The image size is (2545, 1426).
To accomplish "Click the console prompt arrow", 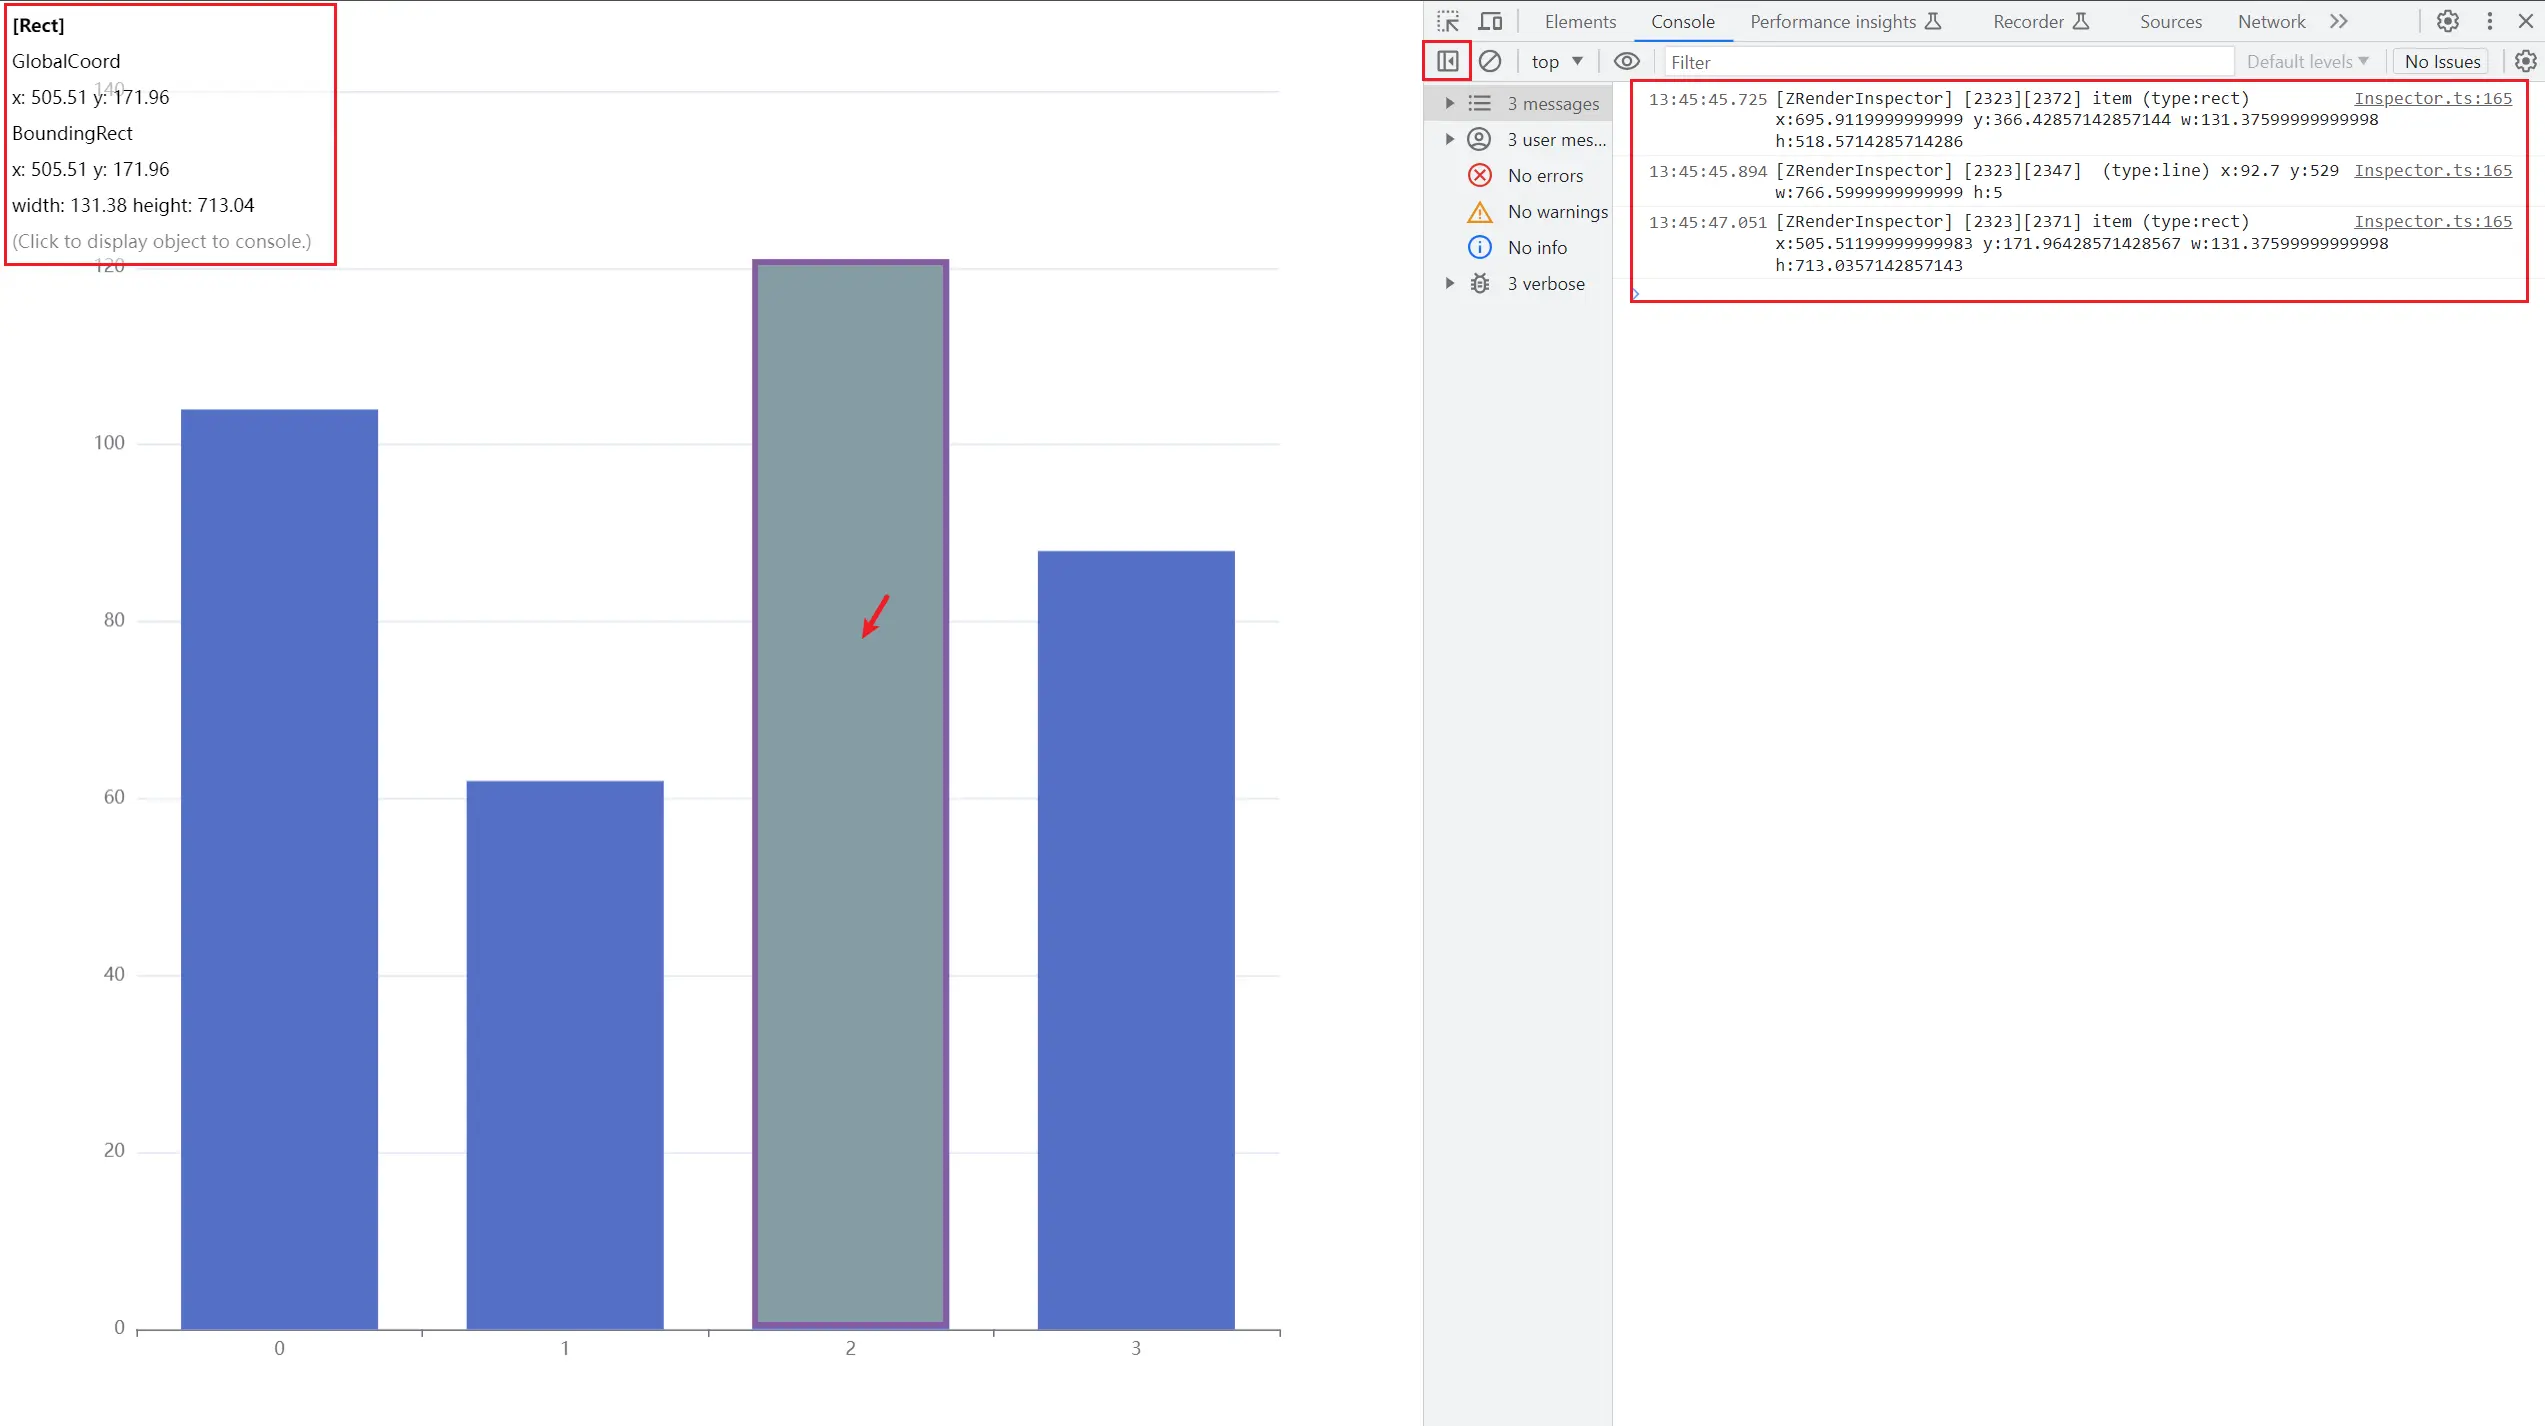I will click(x=1637, y=293).
